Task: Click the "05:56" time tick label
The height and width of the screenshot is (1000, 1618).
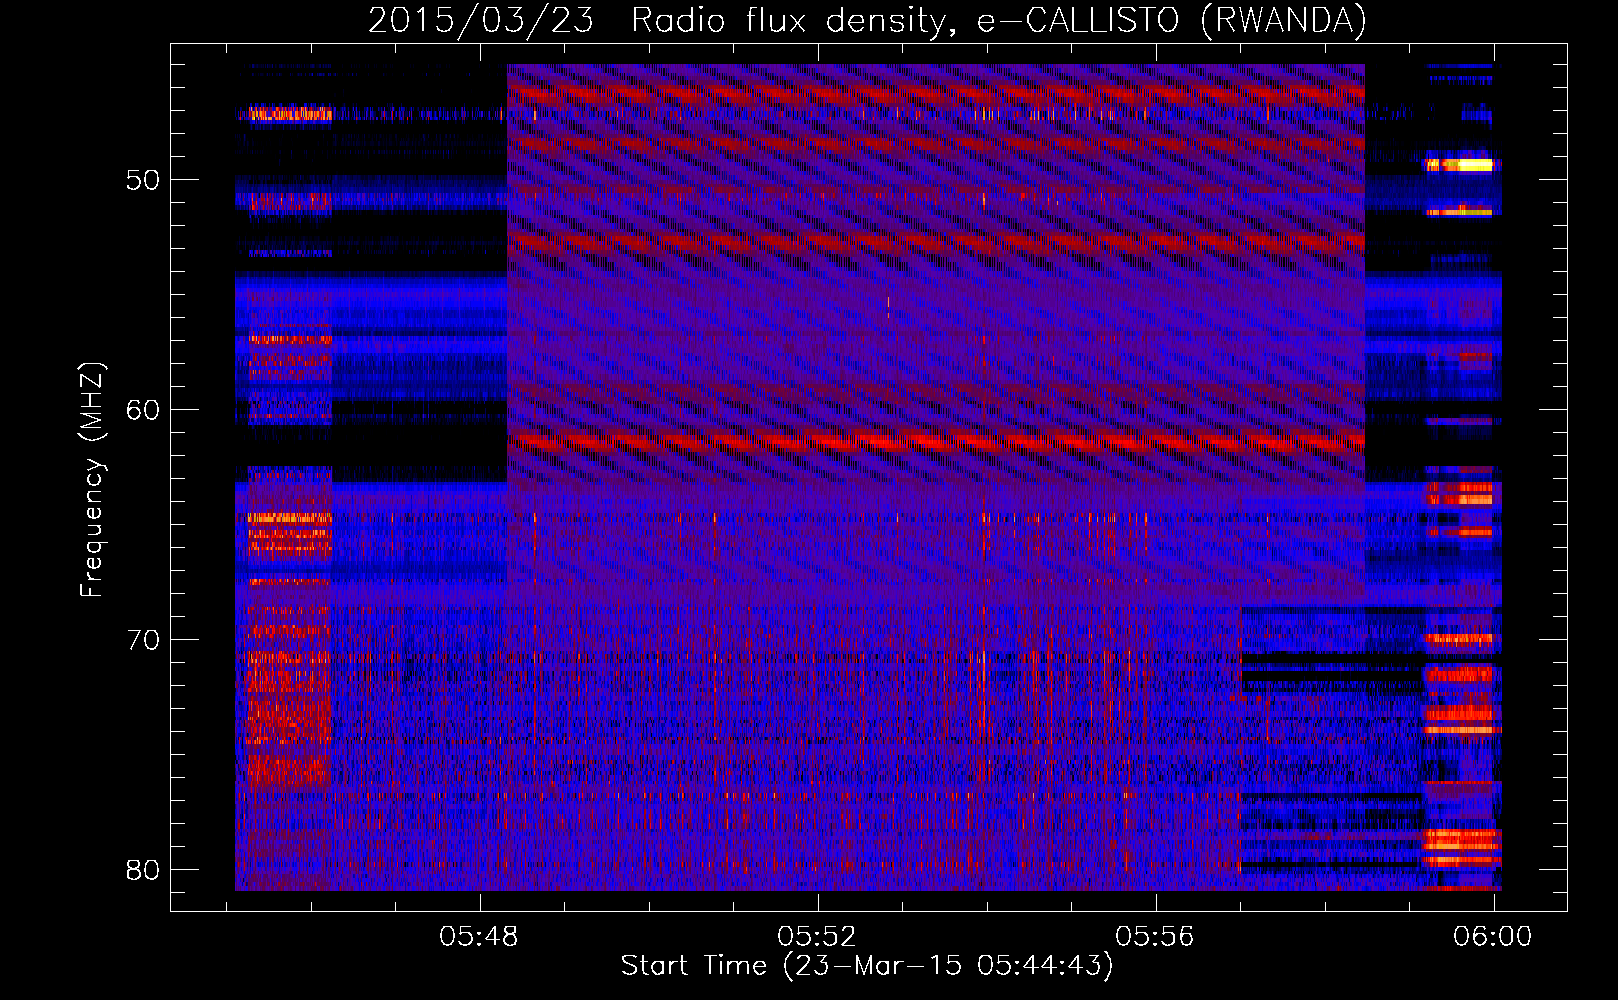Action: click(x=1155, y=936)
